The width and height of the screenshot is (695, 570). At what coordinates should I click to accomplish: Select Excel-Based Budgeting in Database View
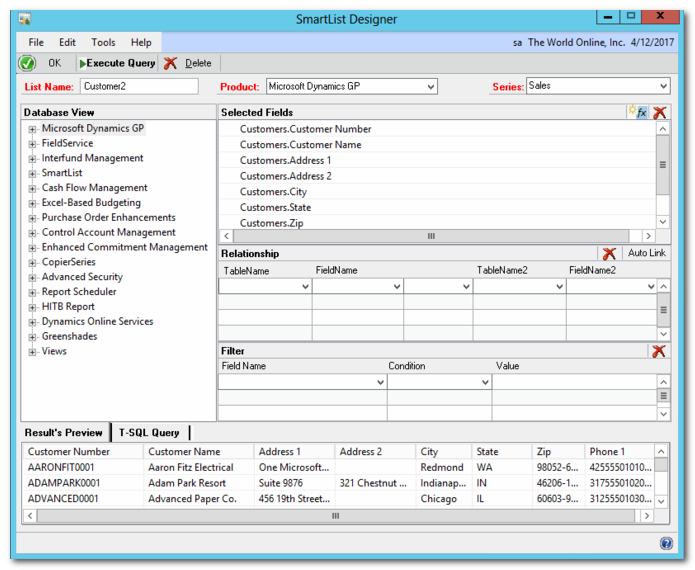click(x=91, y=203)
